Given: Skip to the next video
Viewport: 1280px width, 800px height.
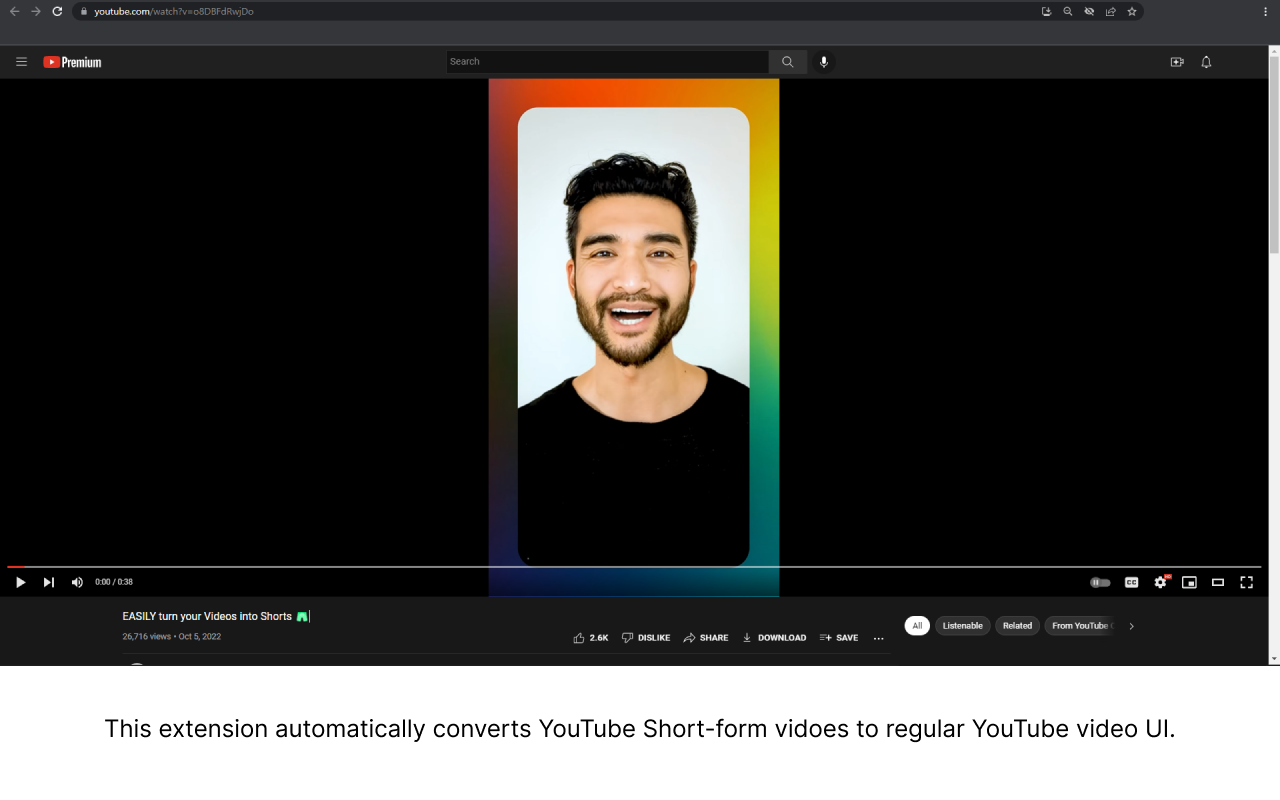Looking at the screenshot, I should pyautogui.click(x=48, y=582).
